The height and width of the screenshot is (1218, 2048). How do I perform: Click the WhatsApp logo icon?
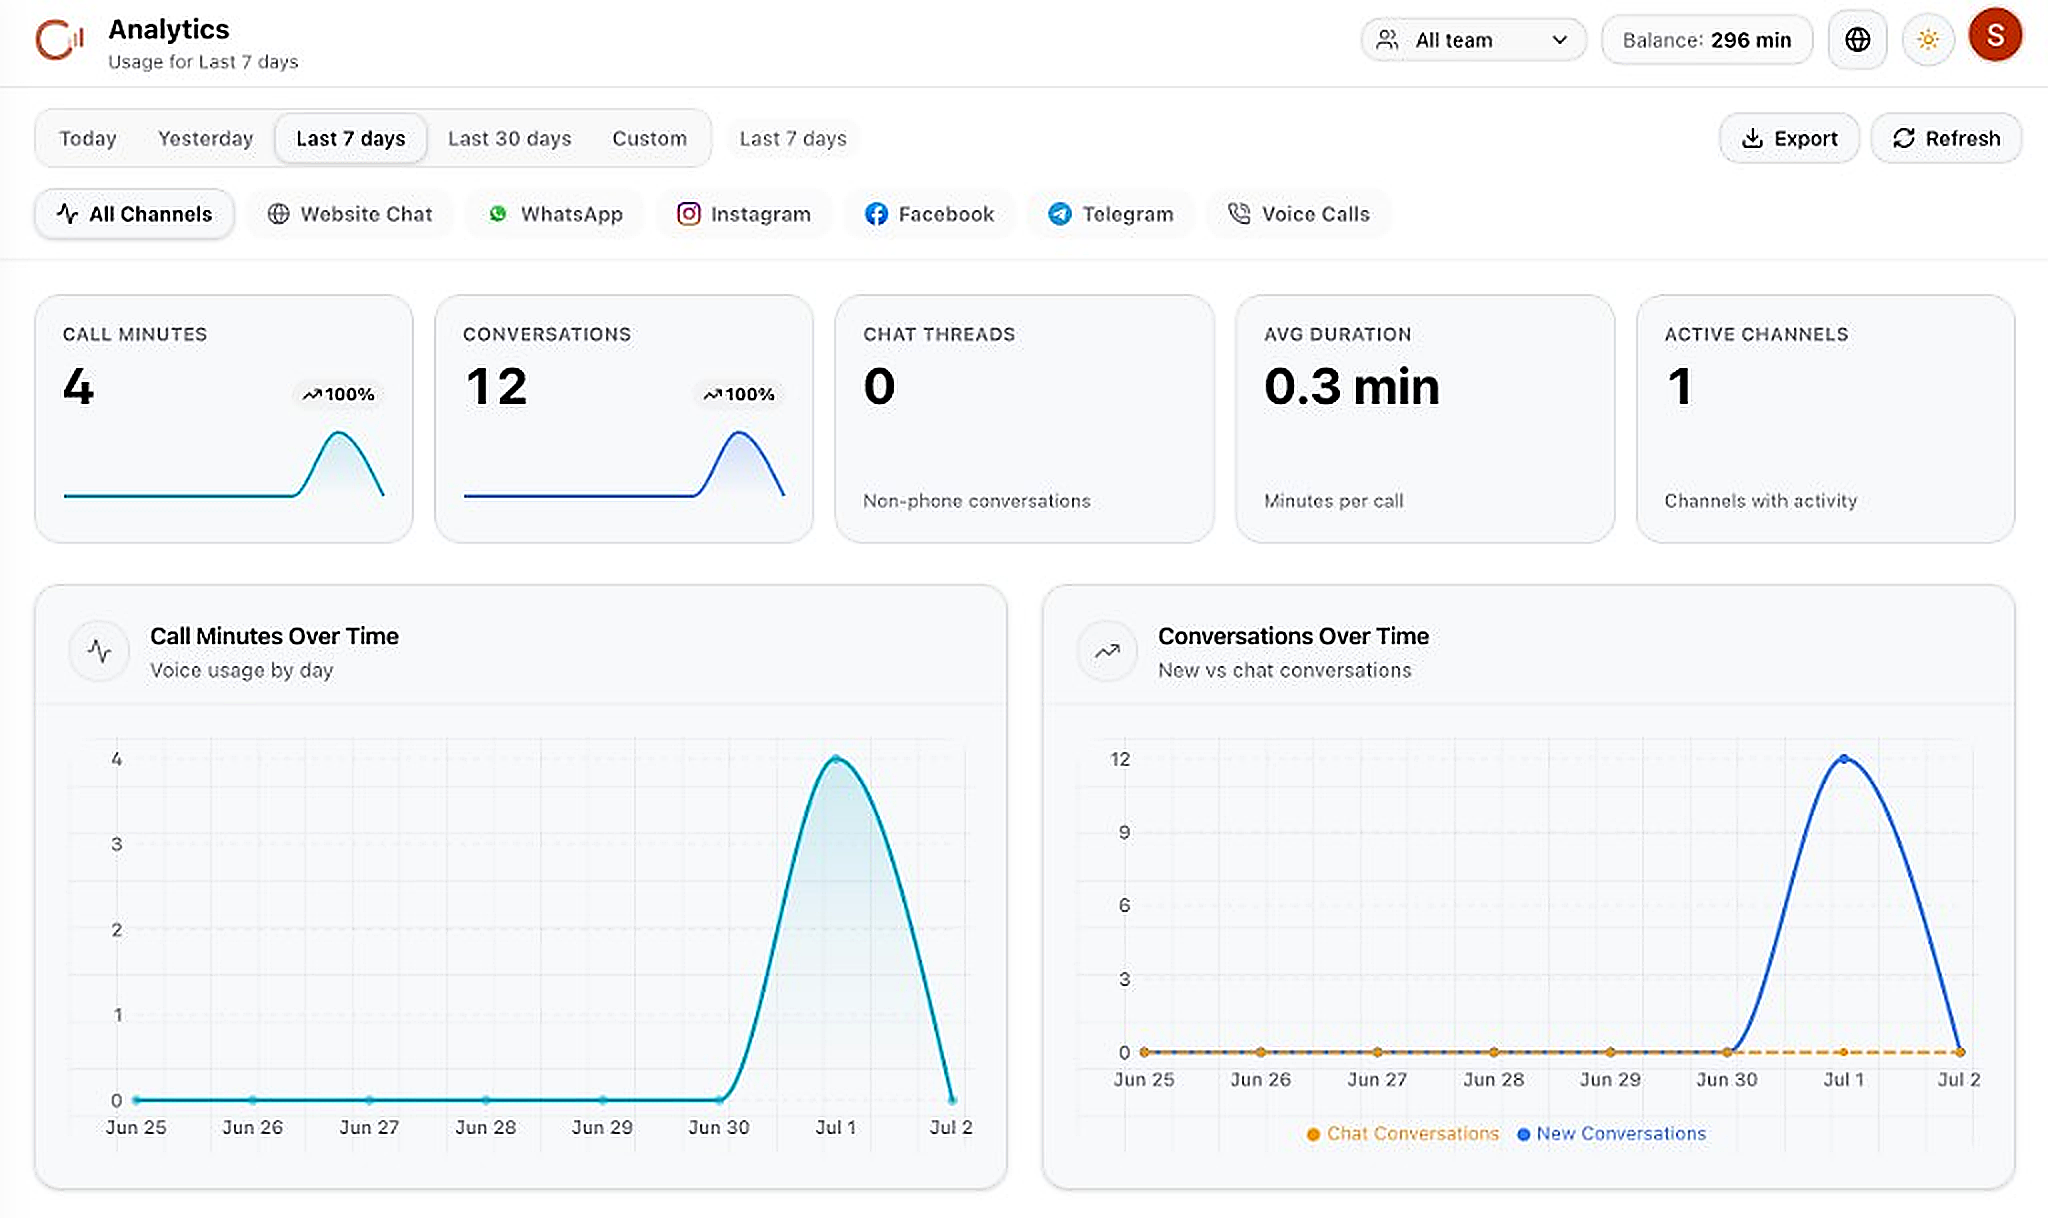[498, 214]
